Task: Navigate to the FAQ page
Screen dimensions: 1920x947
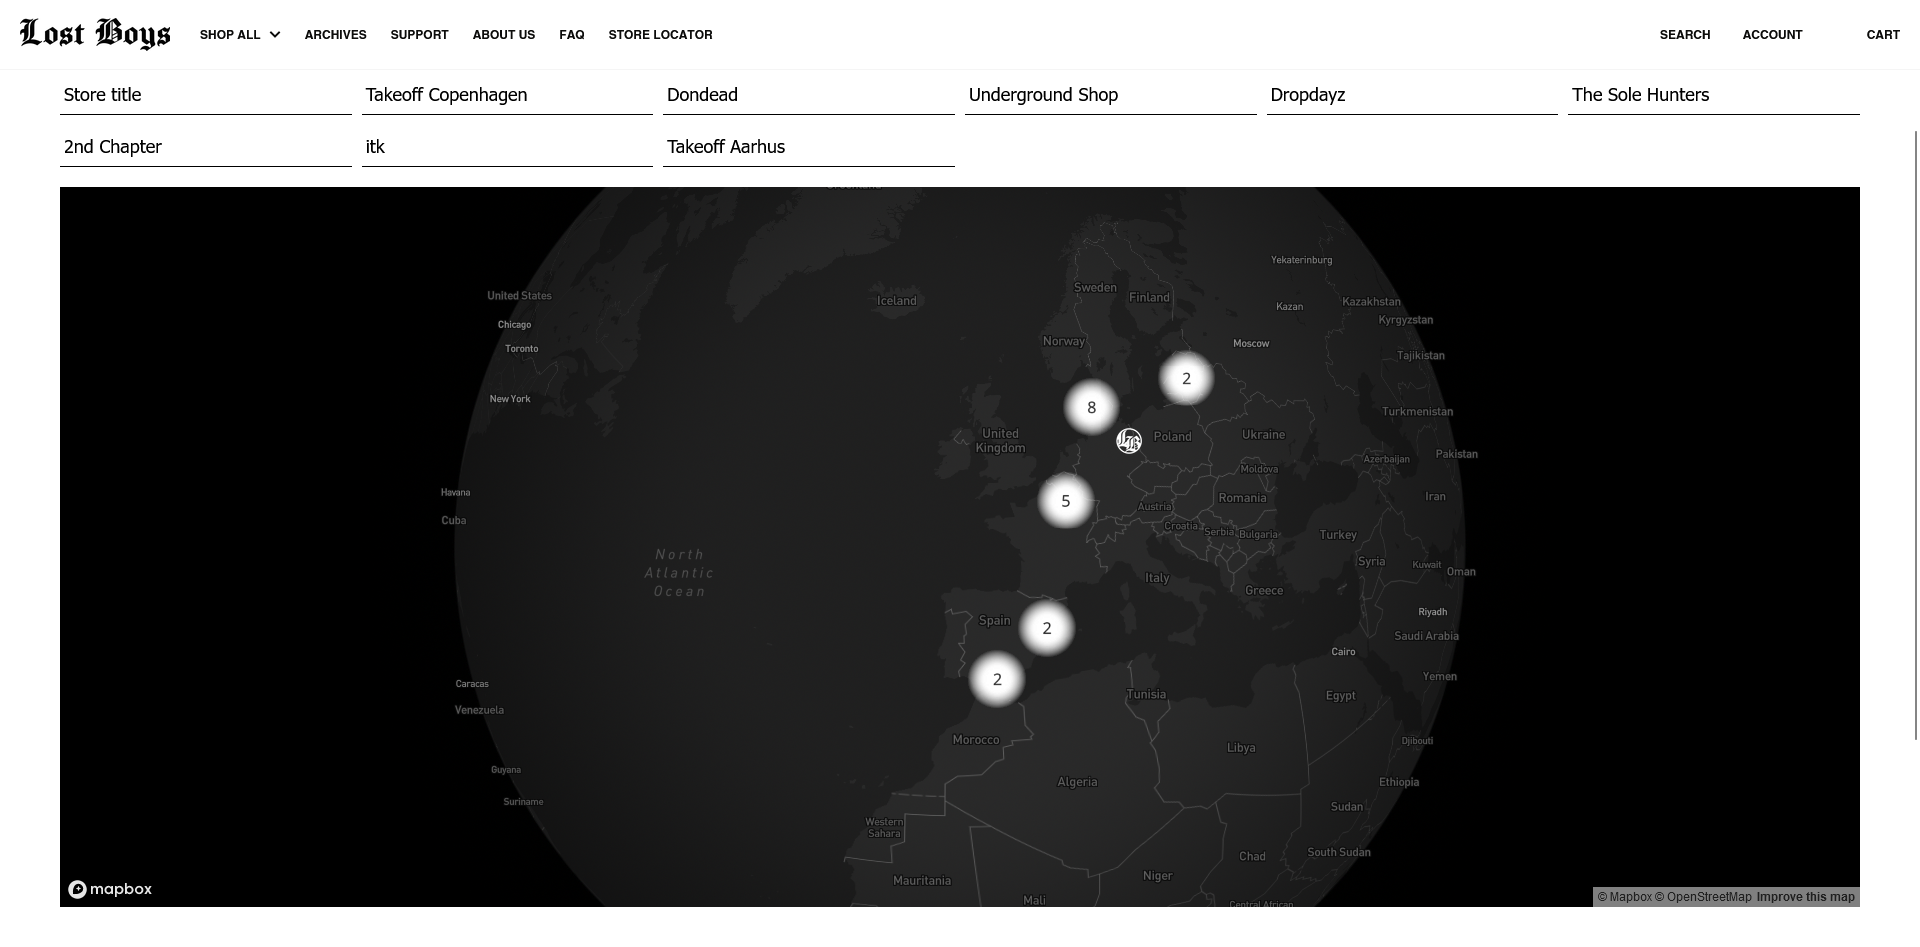Action: click(572, 35)
